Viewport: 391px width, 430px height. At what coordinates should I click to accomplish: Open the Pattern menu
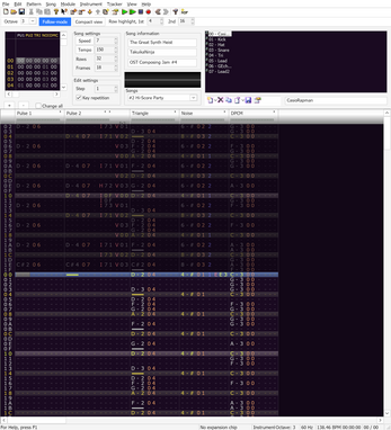coord(34,4)
